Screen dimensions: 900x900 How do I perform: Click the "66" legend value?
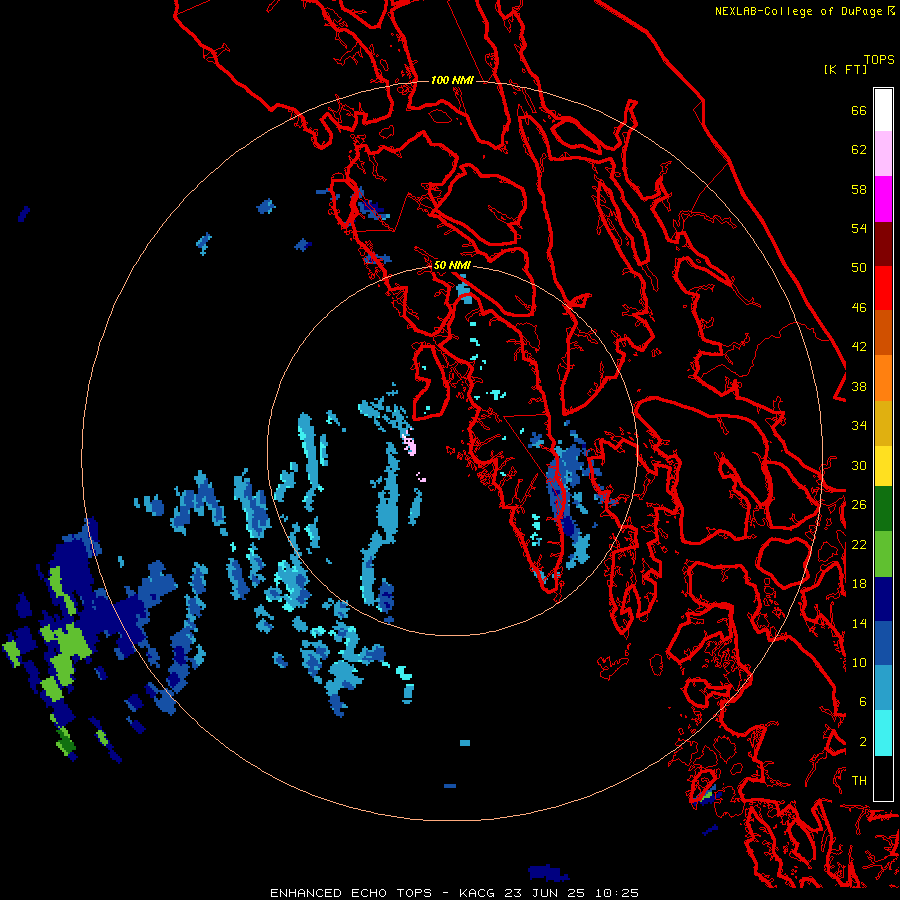coord(859,110)
